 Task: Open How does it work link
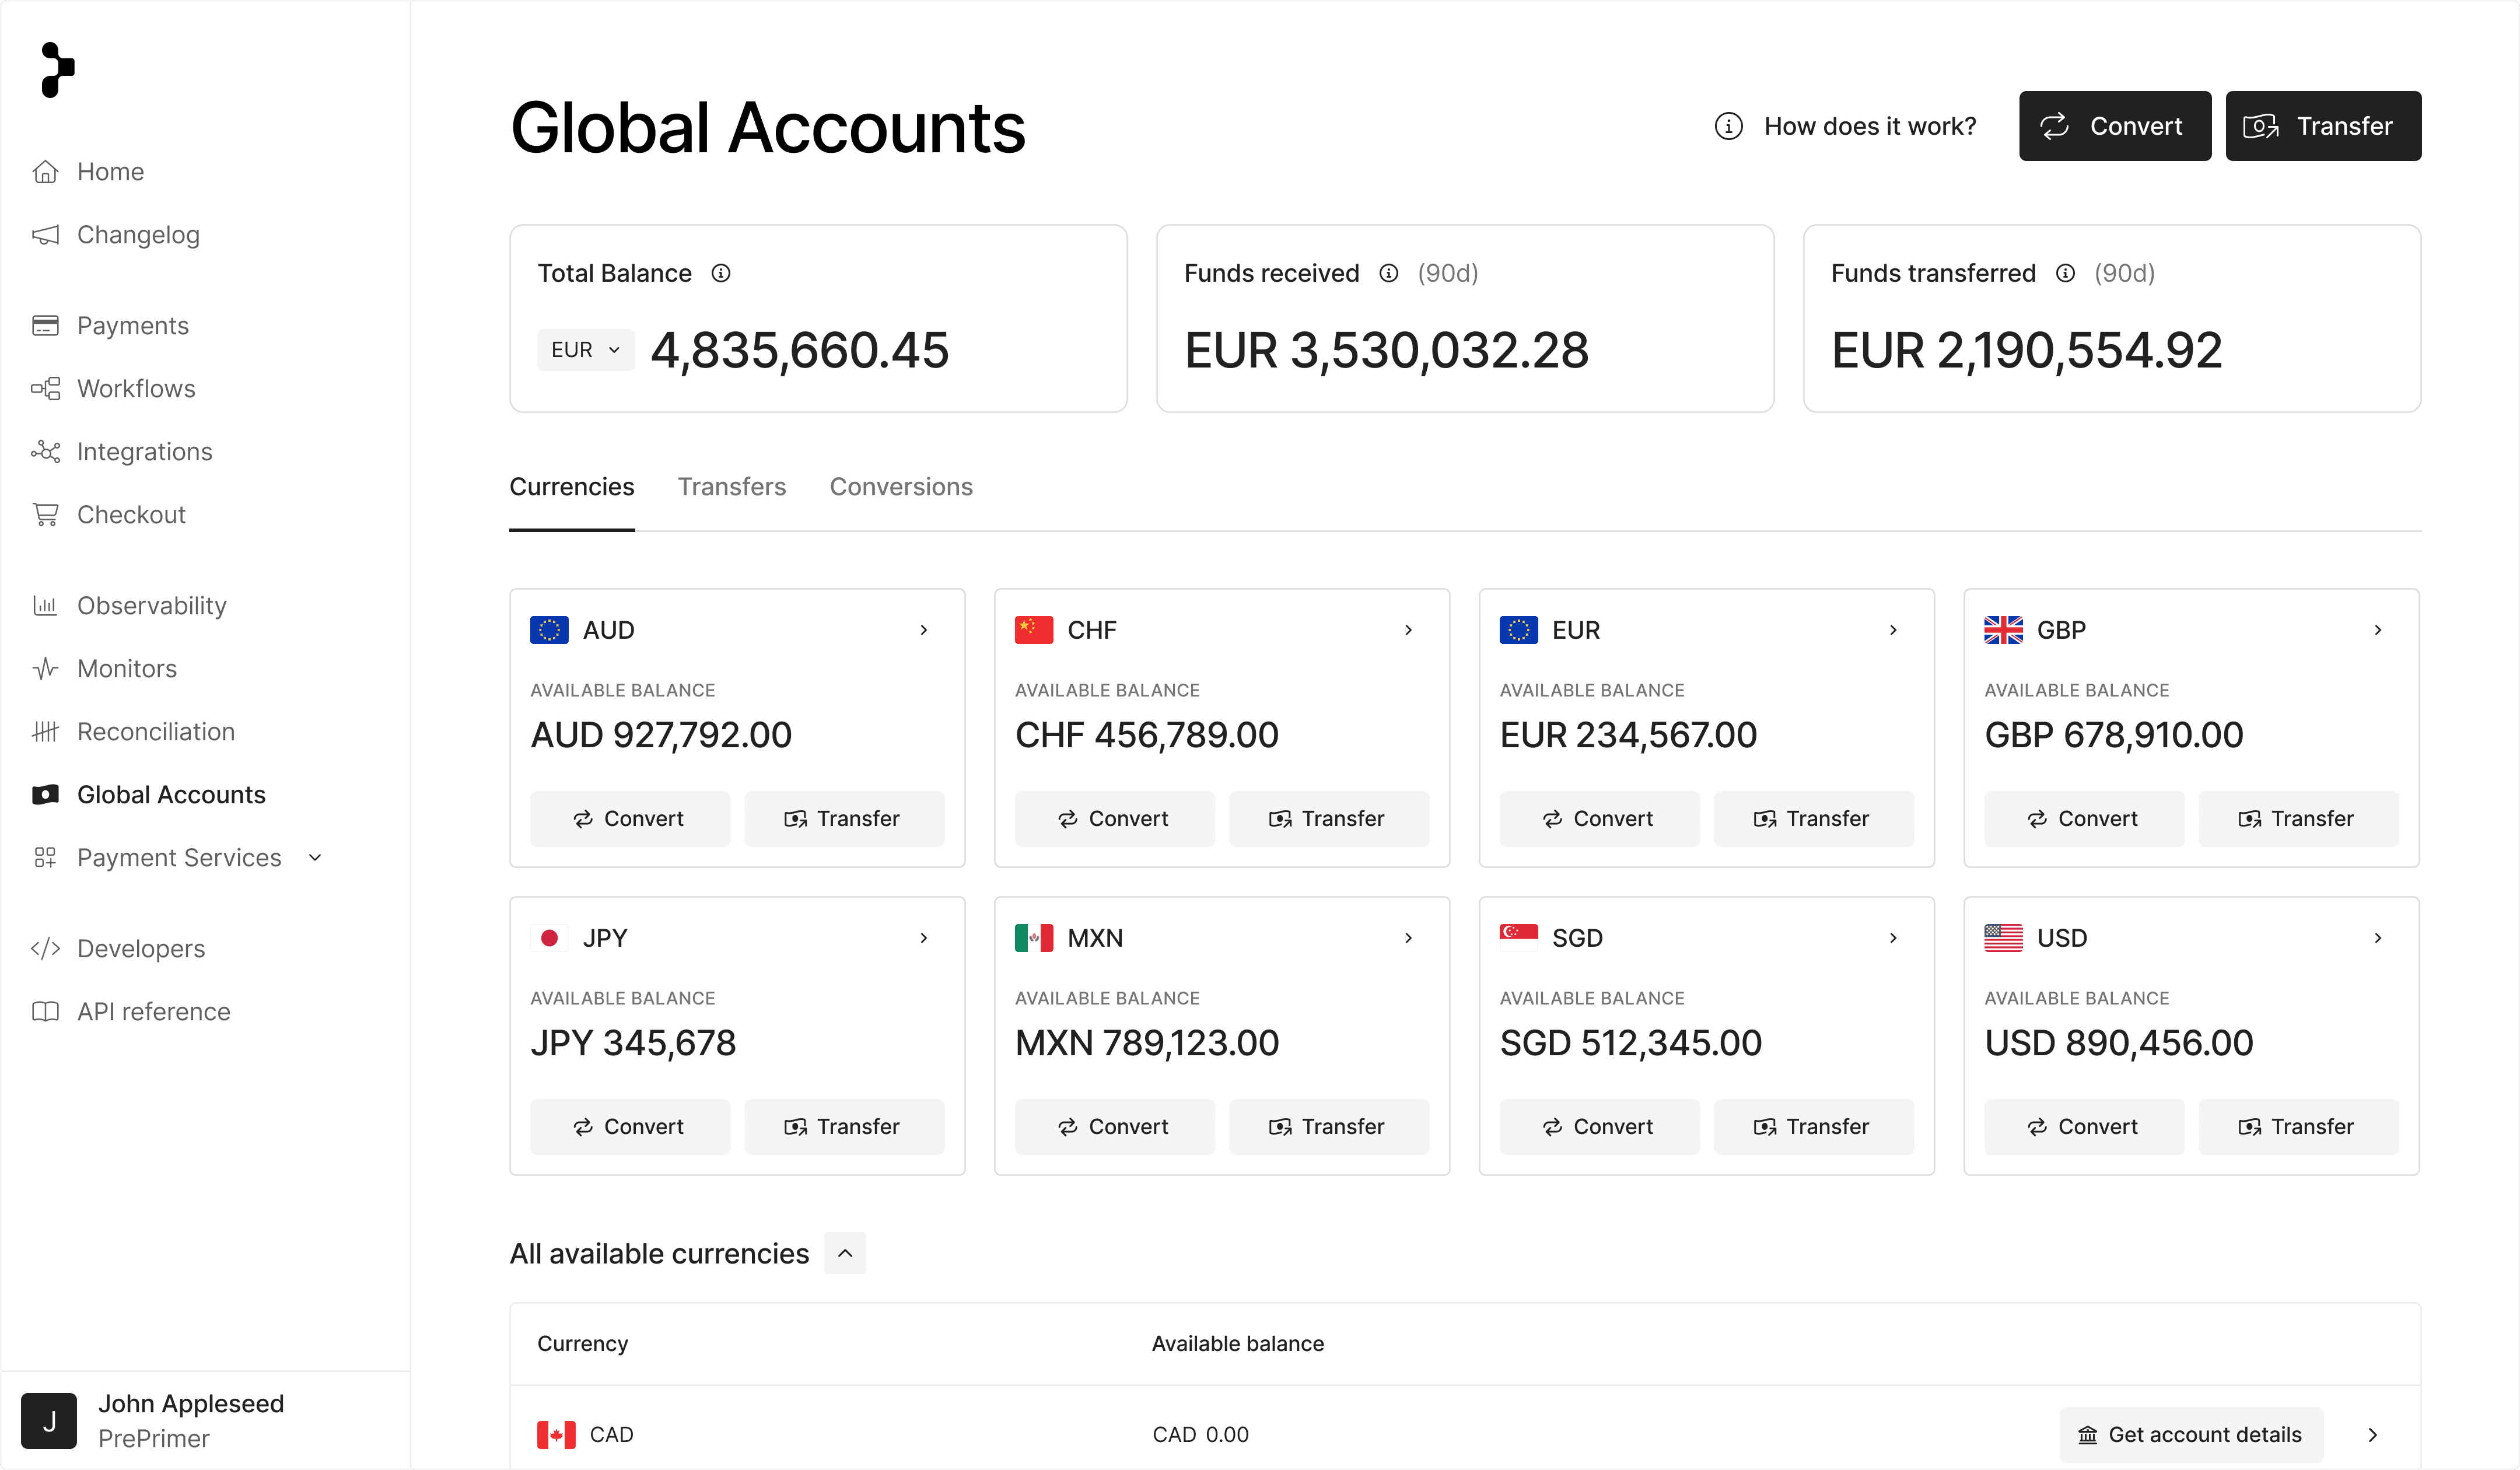(1845, 126)
